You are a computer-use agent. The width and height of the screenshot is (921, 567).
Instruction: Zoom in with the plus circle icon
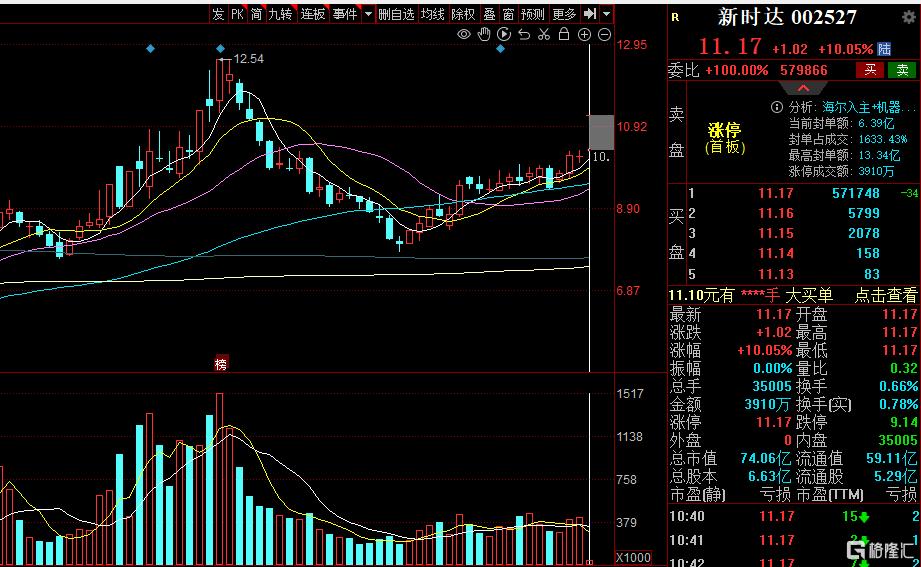(585, 35)
